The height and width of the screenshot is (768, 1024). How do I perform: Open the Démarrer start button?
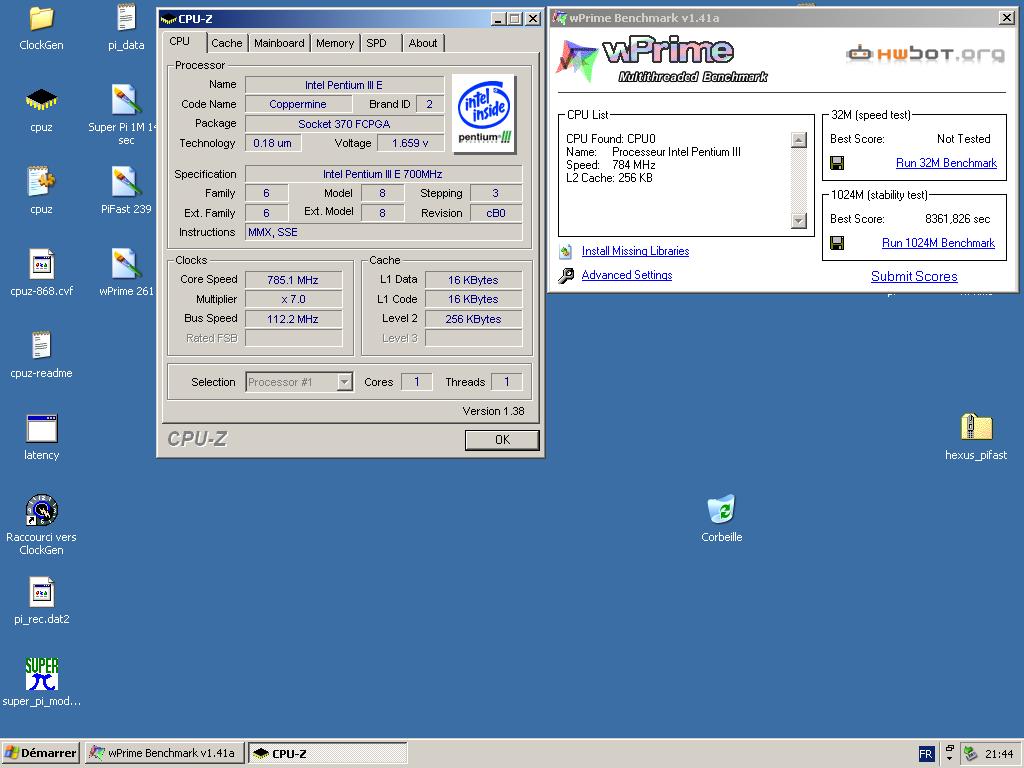[40, 753]
